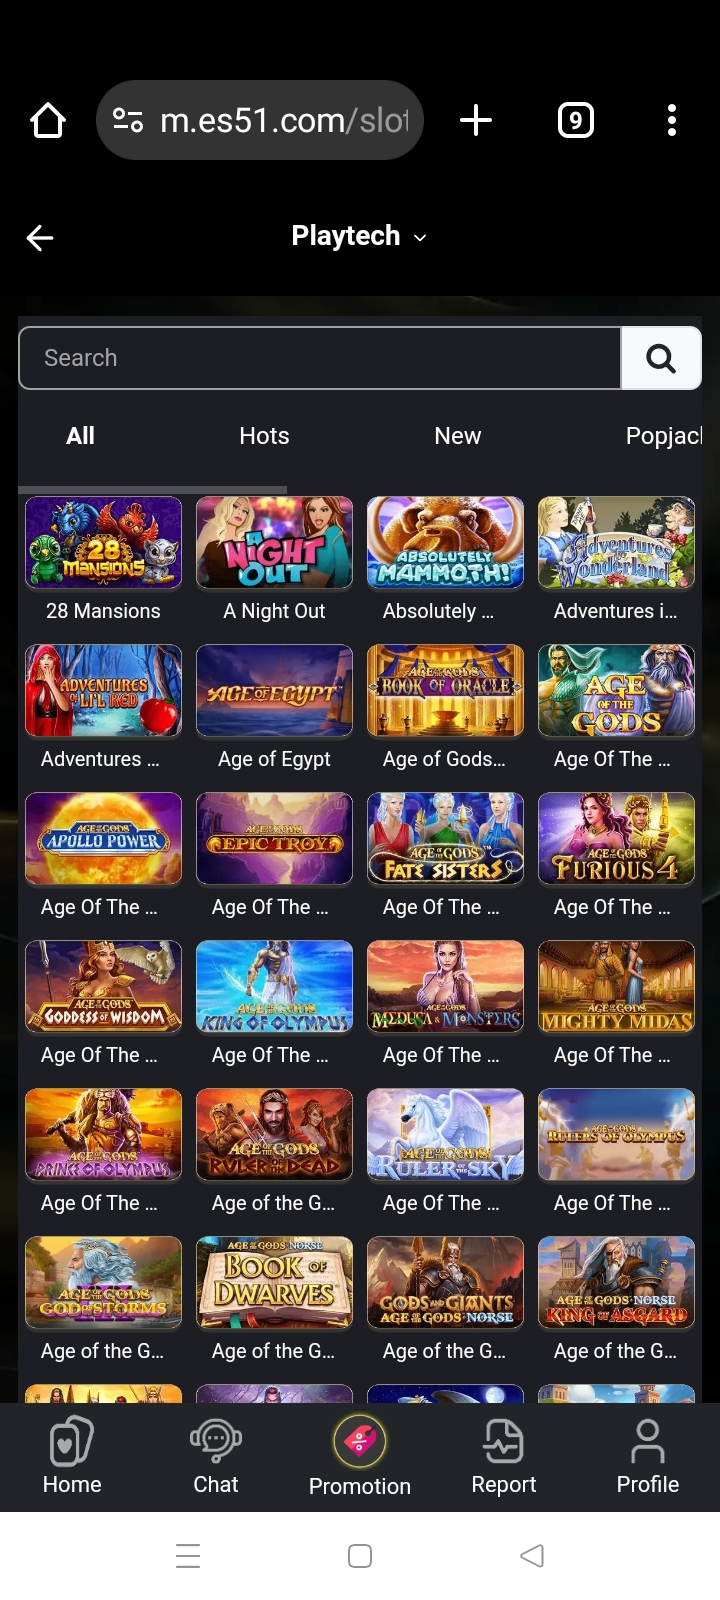Tap the Home label in bottom navigation
The width and height of the screenshot is (720, 1600).
click(72, 1484)
